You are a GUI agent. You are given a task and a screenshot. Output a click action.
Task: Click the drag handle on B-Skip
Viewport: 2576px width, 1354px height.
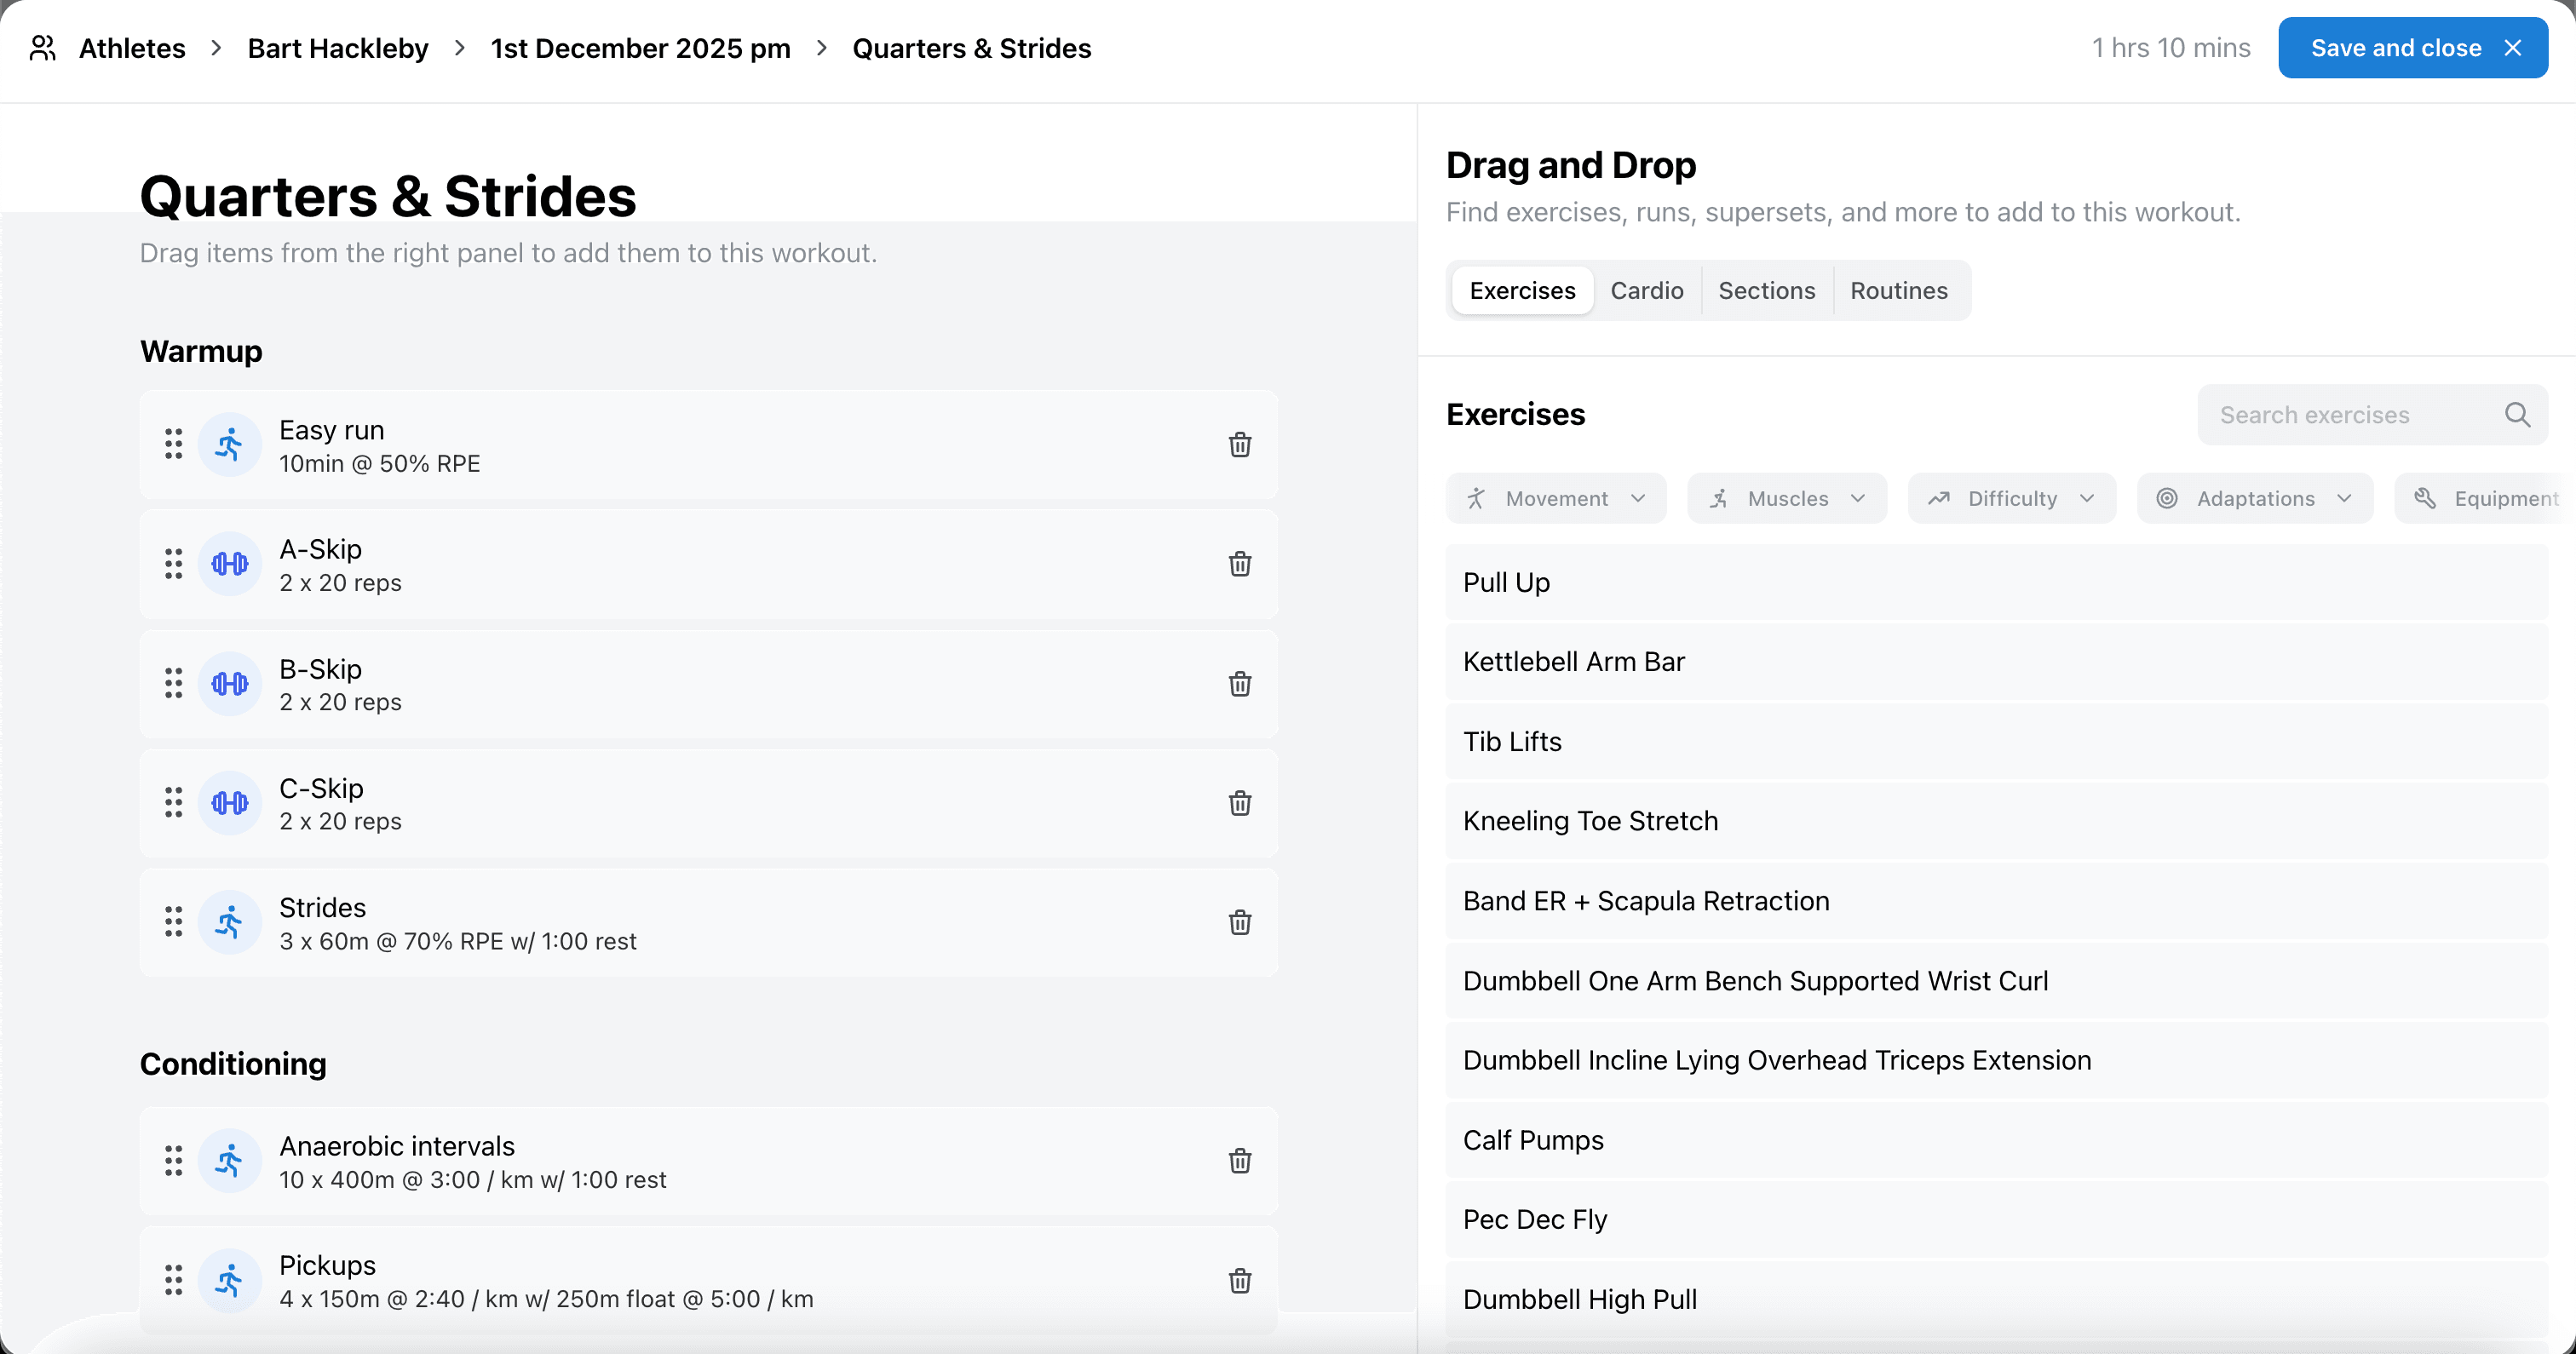173,684
